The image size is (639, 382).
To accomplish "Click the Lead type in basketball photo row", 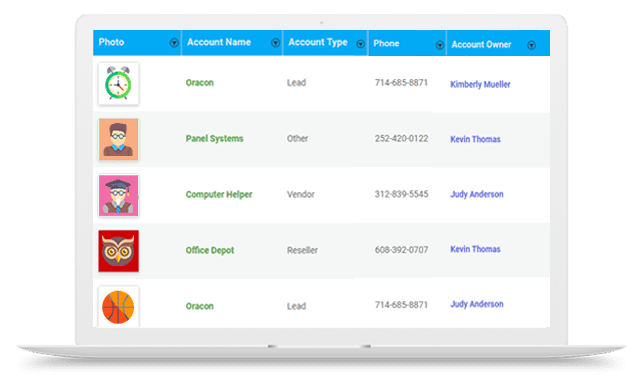I will [x=296, y=306].
